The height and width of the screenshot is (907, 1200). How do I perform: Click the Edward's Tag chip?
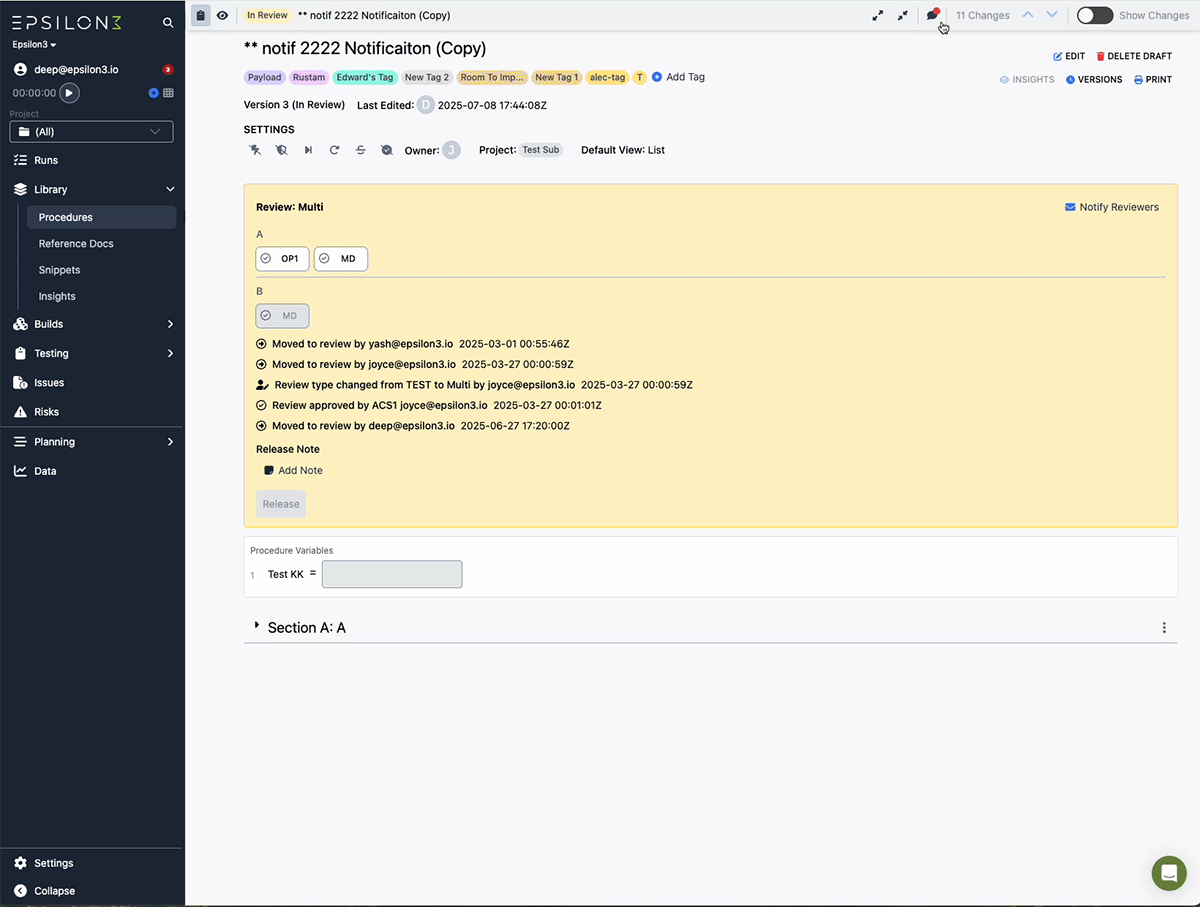pos(365,77)
